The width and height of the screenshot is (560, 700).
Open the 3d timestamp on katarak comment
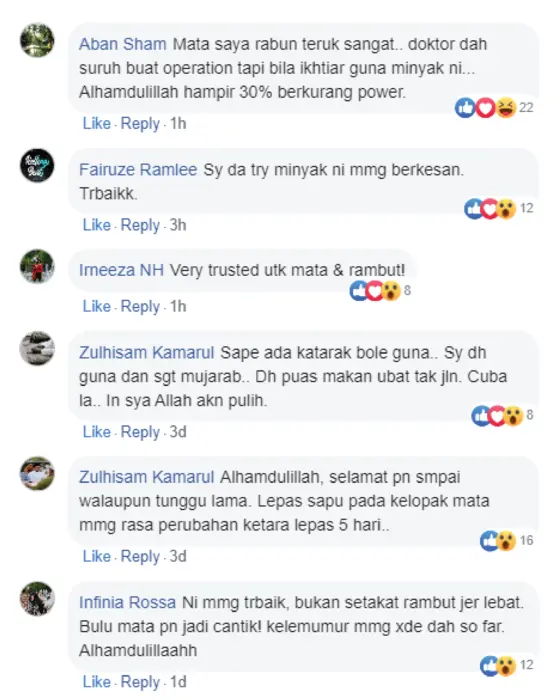178,432
